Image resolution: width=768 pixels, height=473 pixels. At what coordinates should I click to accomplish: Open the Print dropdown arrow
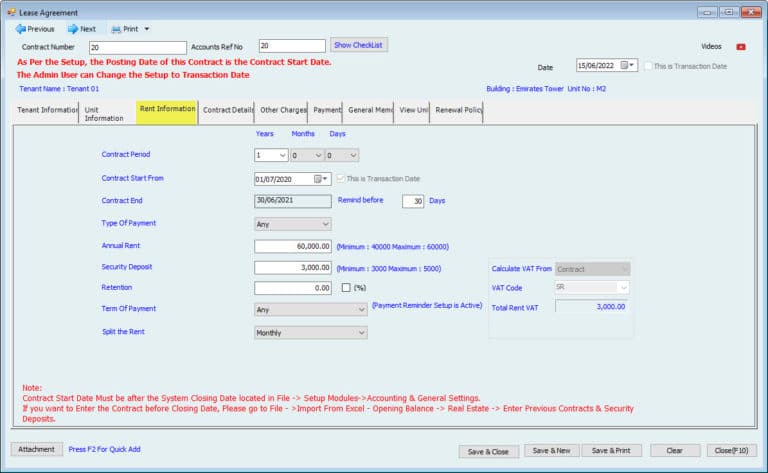tap(147, 30)
